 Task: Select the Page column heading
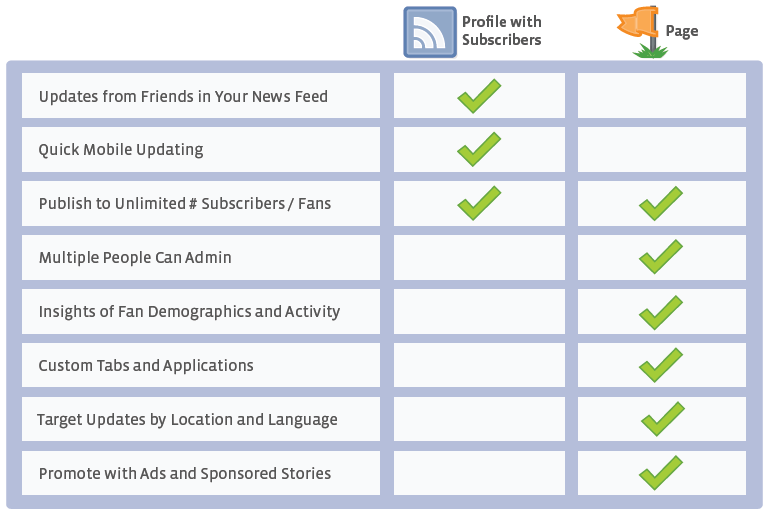point(682,31)
